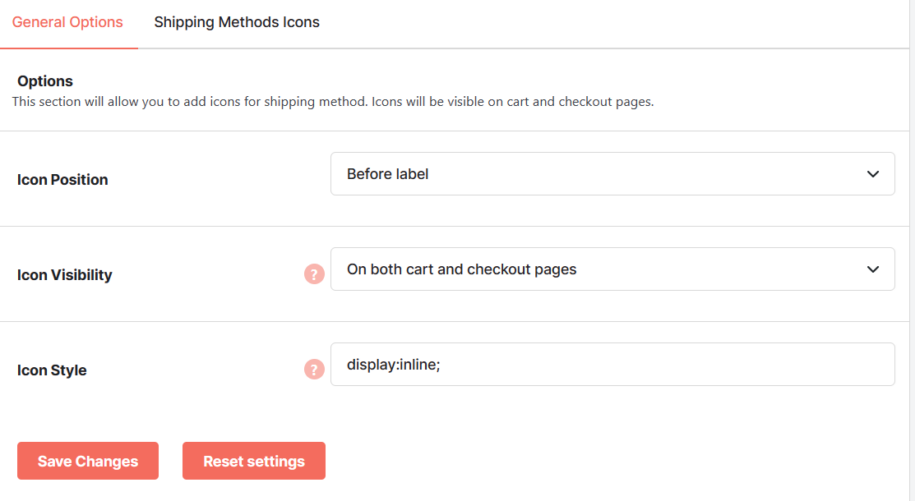
Task: Click the chevron arrow in Icon Position dropdown
Action: (872, 174)
